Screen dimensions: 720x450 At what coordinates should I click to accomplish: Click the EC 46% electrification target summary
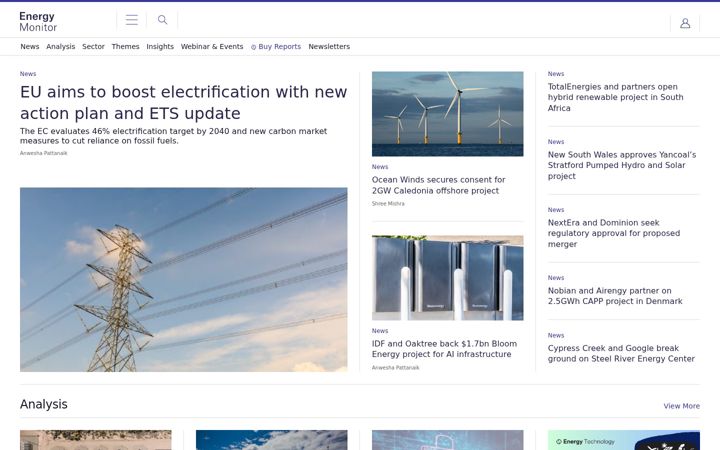[x=174, y=136]
